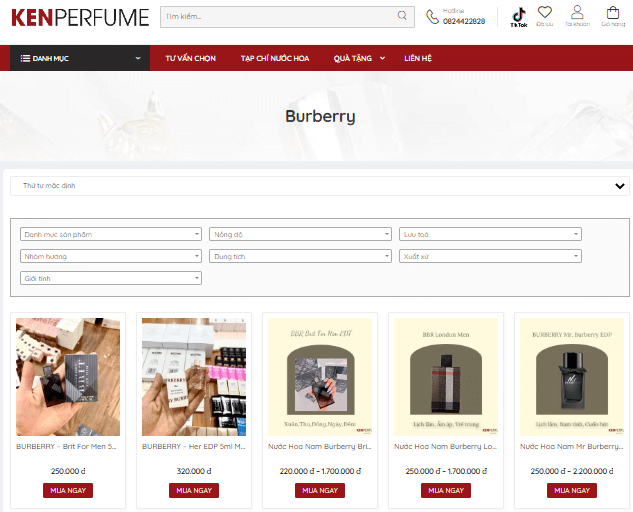633x512 pixels.
Task: Open Giới tính filter dropdown
Action: point(111,278)
